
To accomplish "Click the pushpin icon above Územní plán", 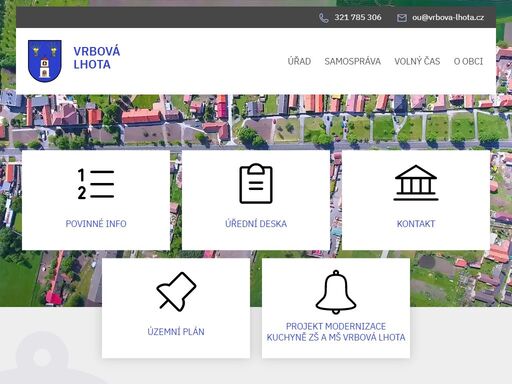I will click(176, 292).
